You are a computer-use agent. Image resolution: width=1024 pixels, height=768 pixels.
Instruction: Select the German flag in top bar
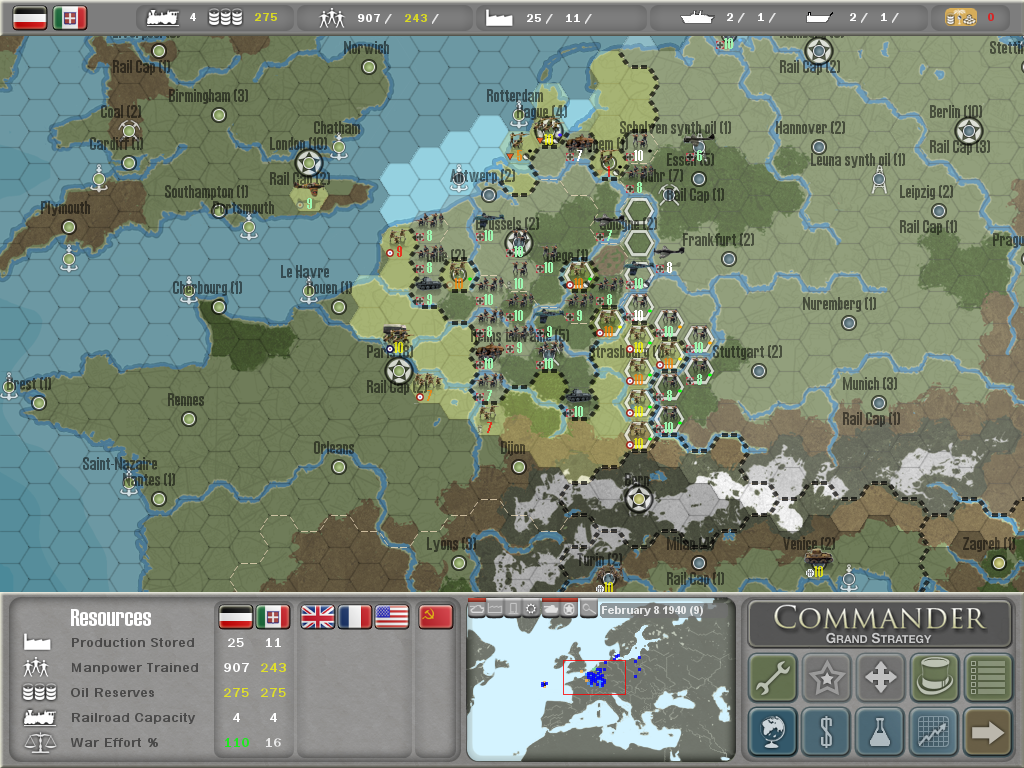[30, 18]
